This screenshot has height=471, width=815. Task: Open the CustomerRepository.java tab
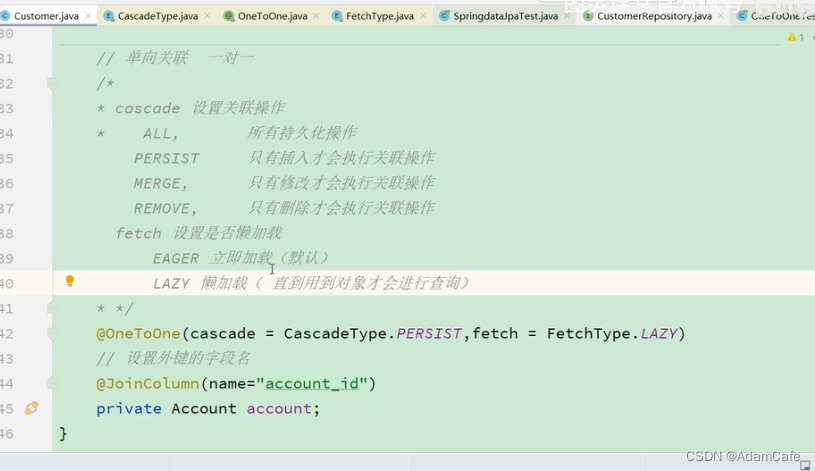coord(654,16)
